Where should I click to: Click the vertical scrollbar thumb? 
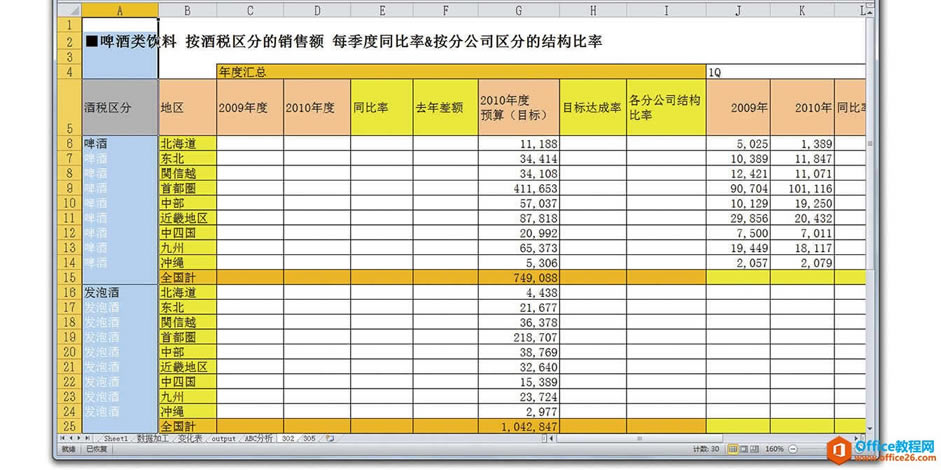click(x=870, y=144)
